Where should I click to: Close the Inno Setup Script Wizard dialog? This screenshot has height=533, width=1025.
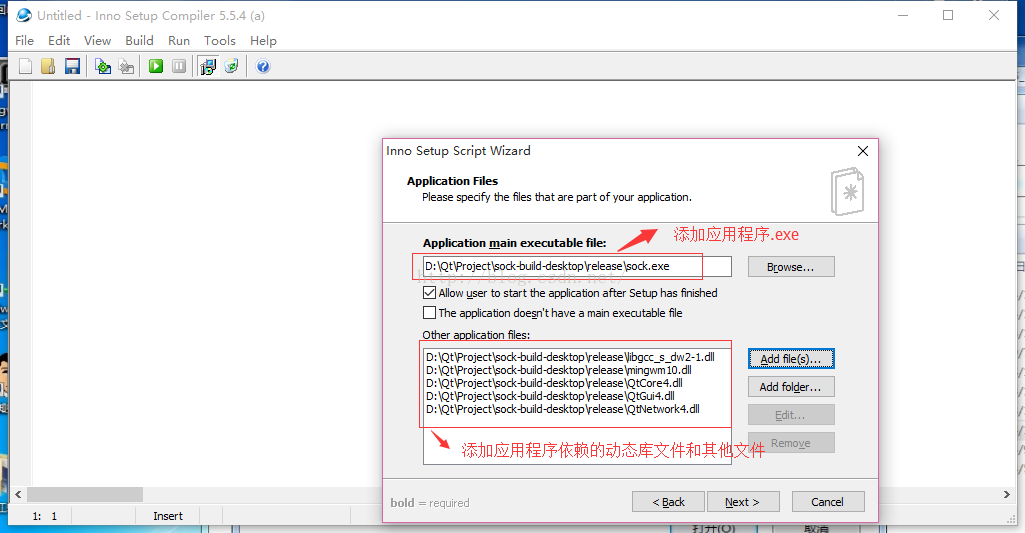[x=863, y=151]
